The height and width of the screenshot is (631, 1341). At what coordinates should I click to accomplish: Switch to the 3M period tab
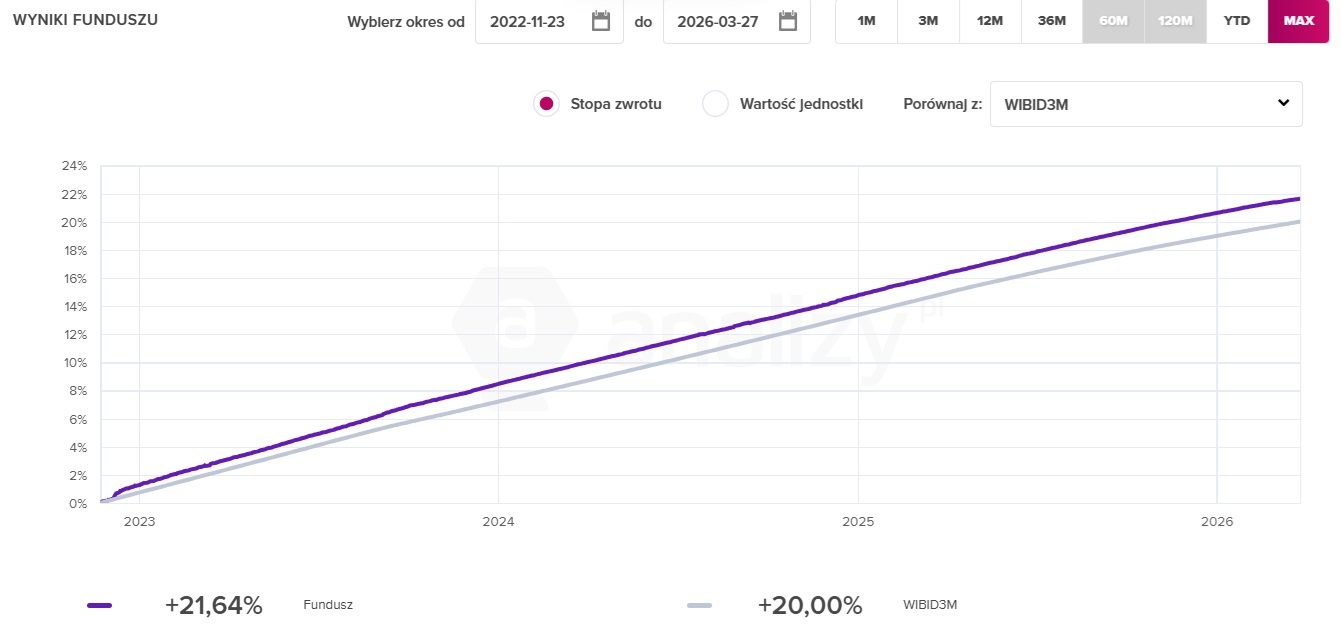point(928,21)
